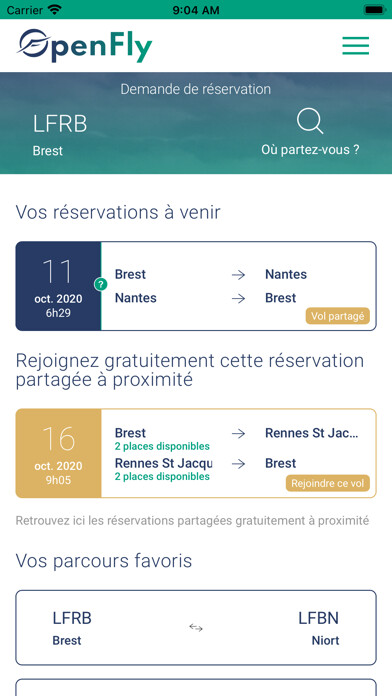
Task: Open the hamburger menu
Action: click(x=356, y=45)
